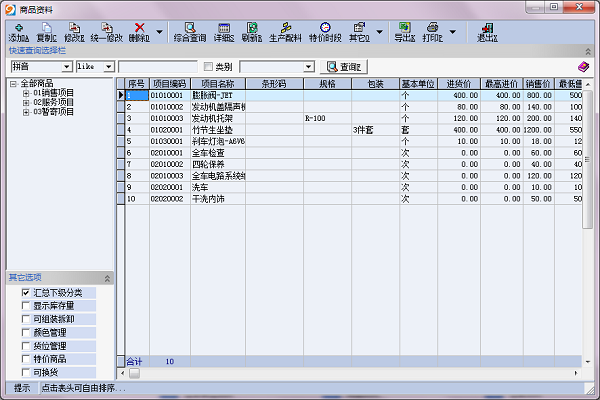The image size is (600, 400).
Task: Click the 复制 (Copy) toolbar icon
Action: [46, 31]
